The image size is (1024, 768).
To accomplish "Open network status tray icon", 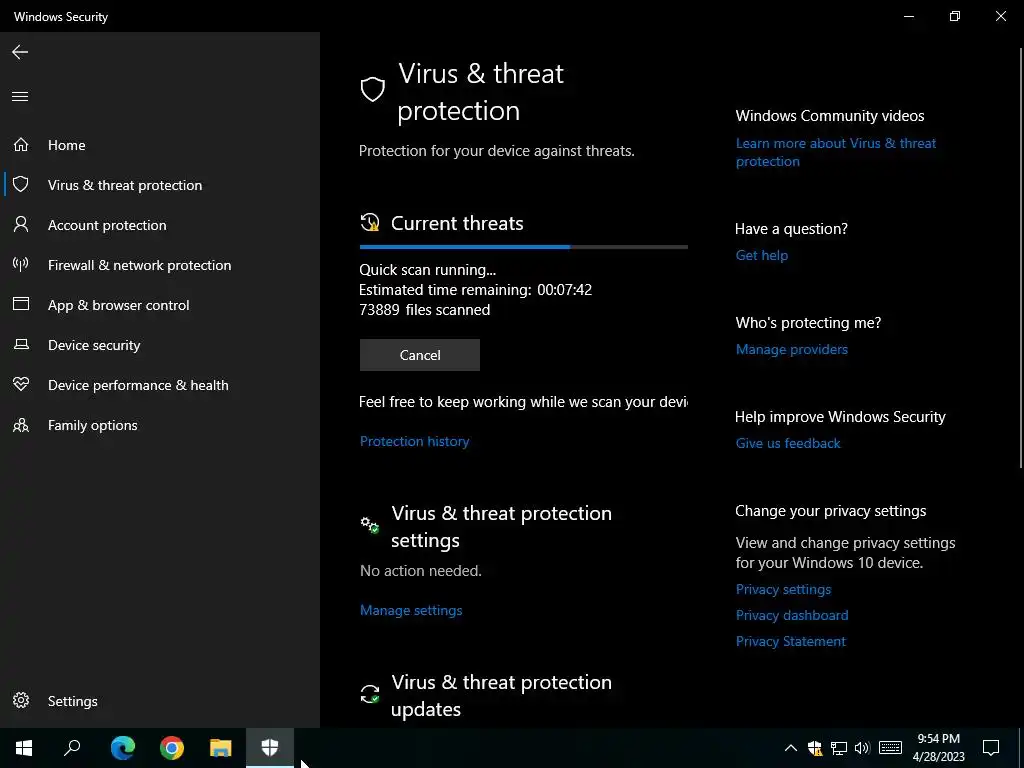I will click(839, 748).
